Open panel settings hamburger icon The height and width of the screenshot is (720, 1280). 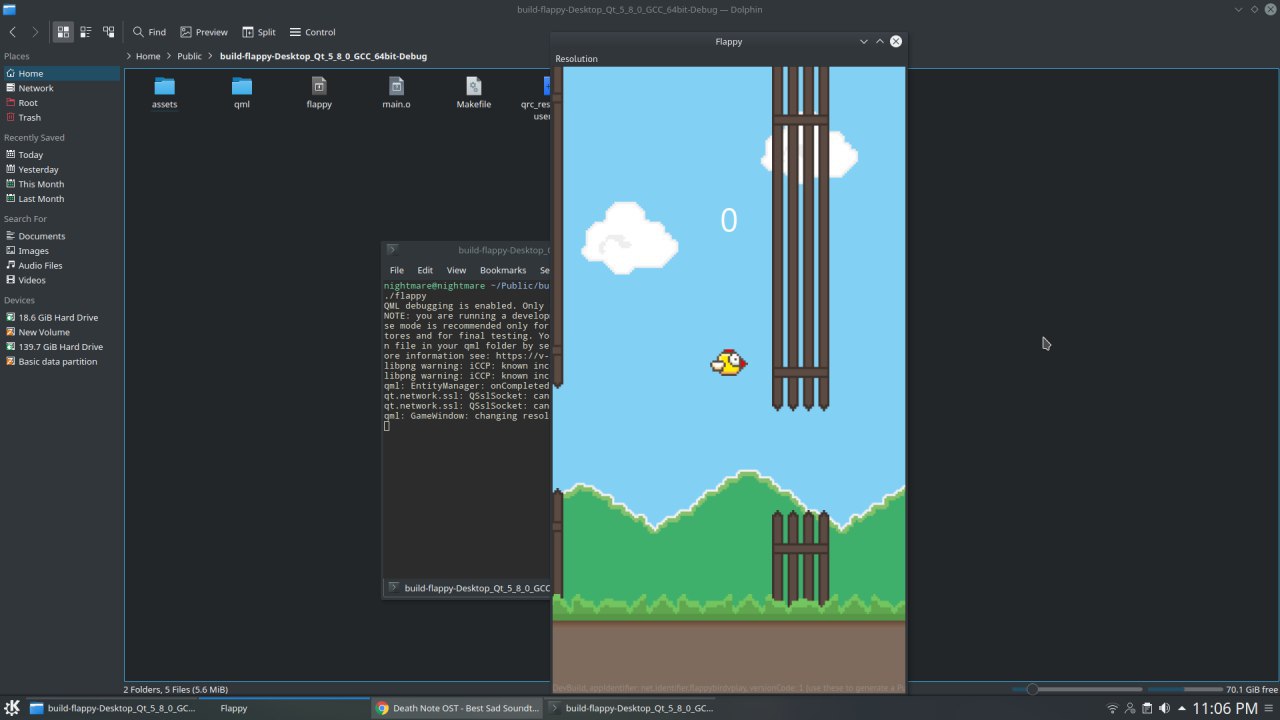coord(1270,708)
